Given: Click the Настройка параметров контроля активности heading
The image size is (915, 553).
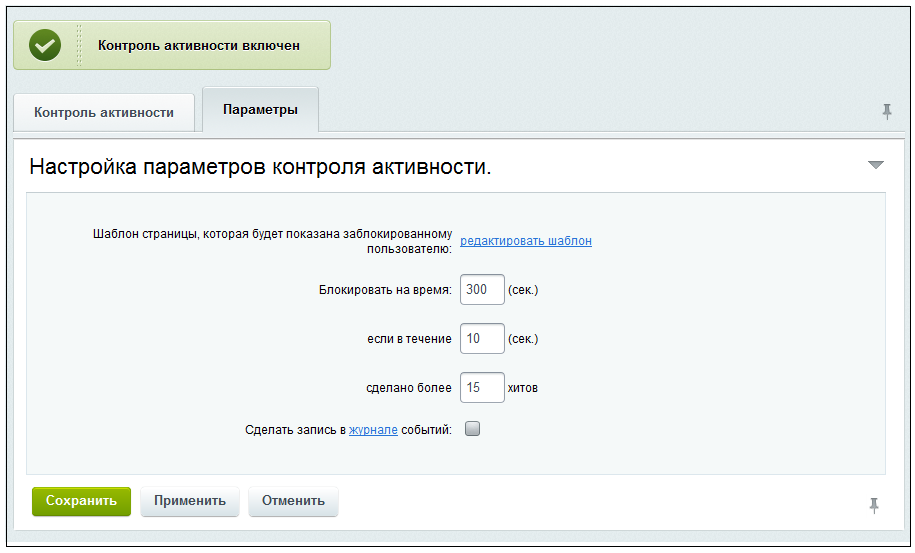Looking at the screenshot, I should (x=260, y=167).
